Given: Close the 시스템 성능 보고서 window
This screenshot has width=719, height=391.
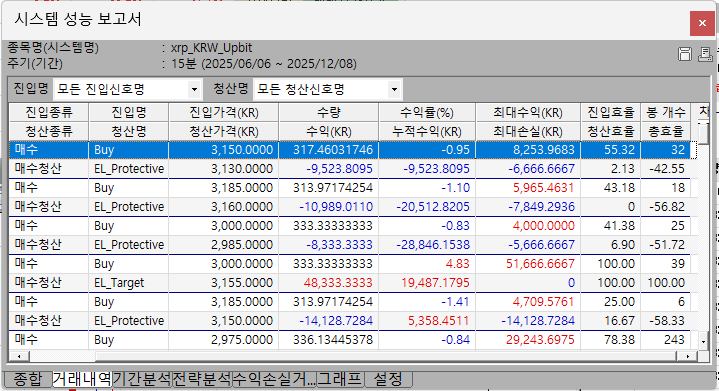Looking at the screenshot, I should [x=702, y=23].
